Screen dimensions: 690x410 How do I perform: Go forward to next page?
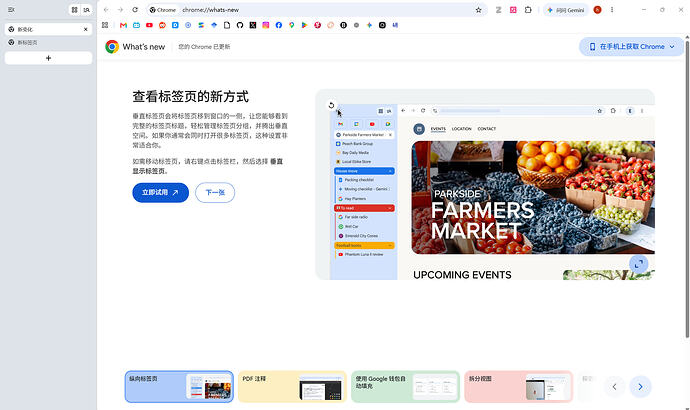[x=120, y=10]
